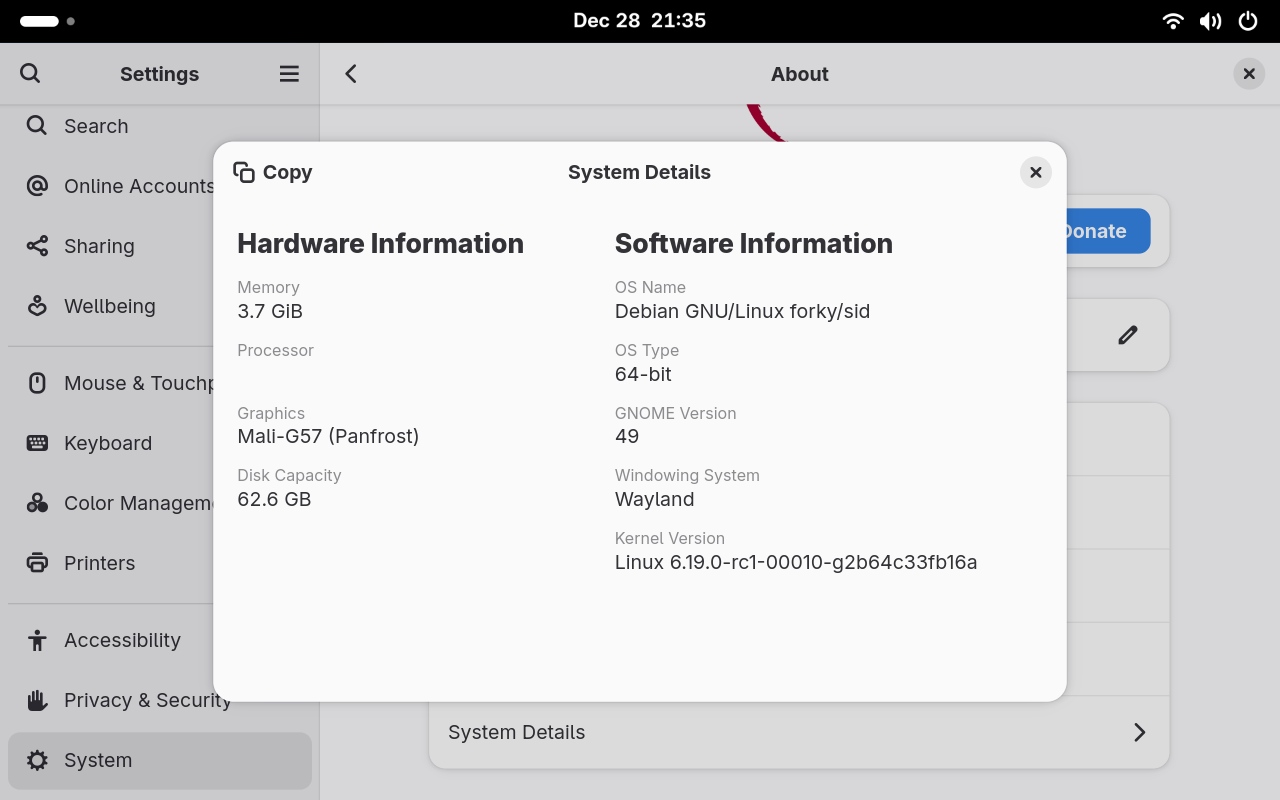Open Keyboard settings
Screen dimensions: 1280x800
tap(107, 443)
